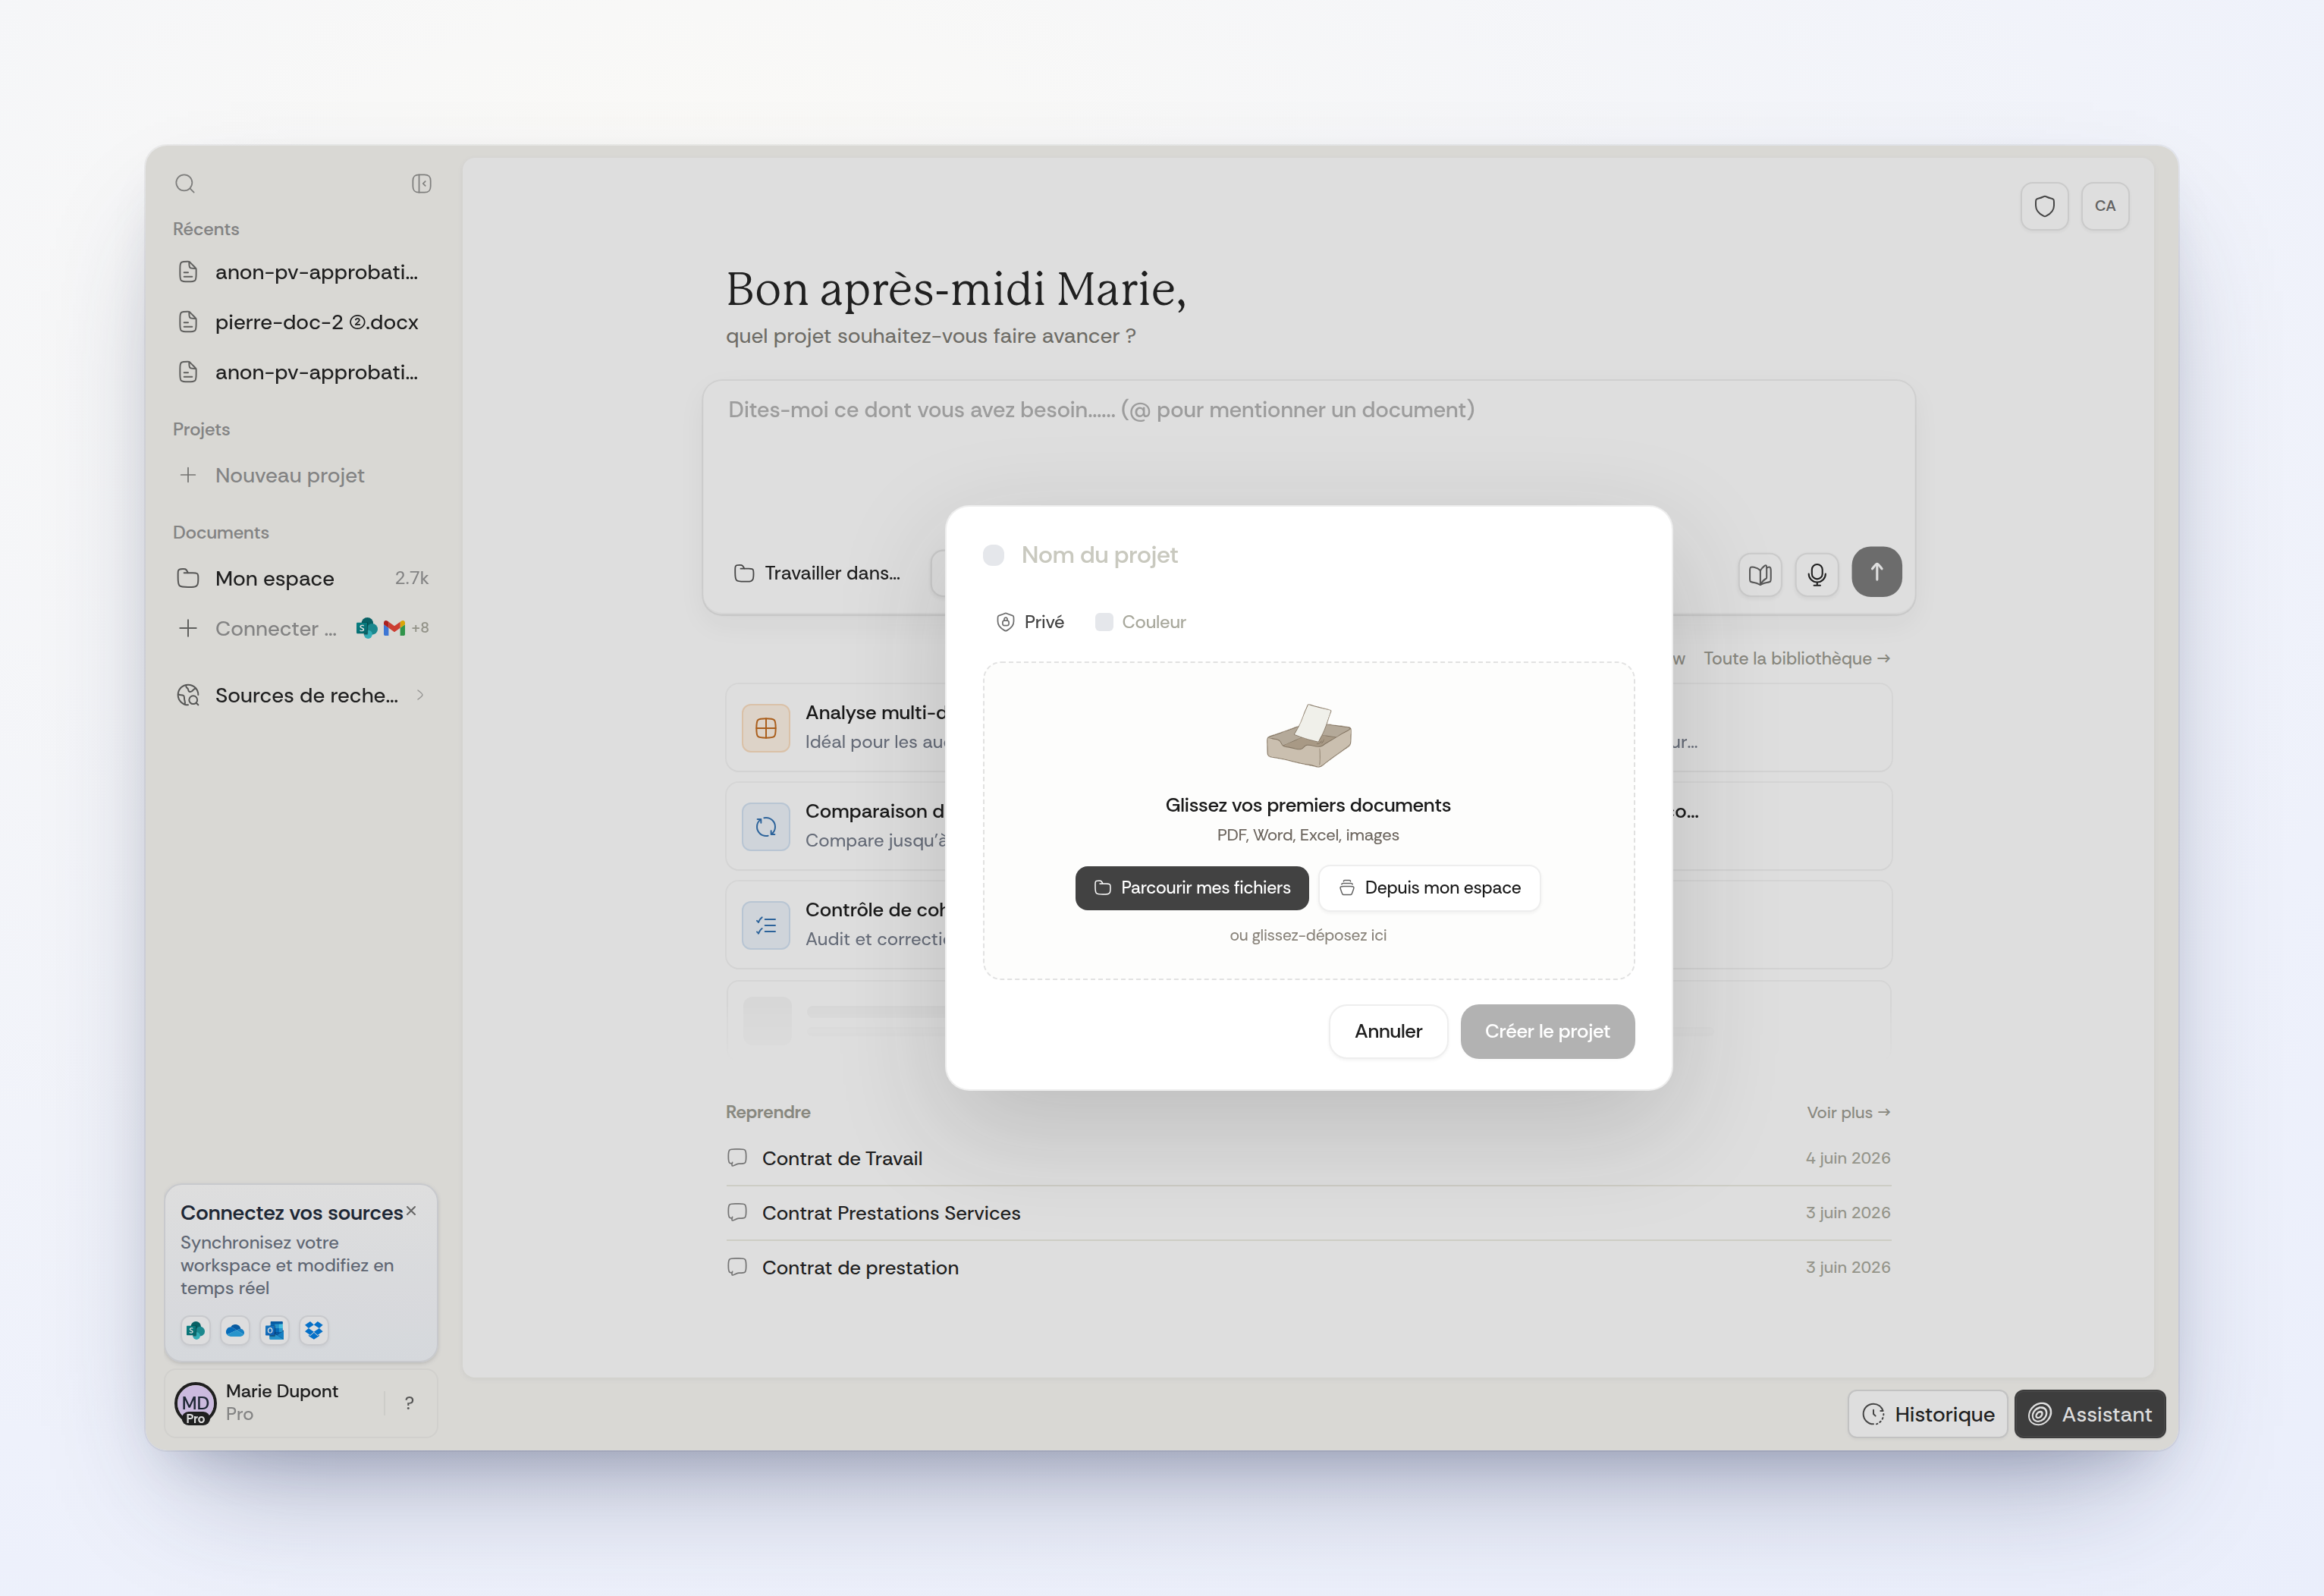2324x1596 pixels.
Task: Open the shield privacy icon
Action: 2044,206
